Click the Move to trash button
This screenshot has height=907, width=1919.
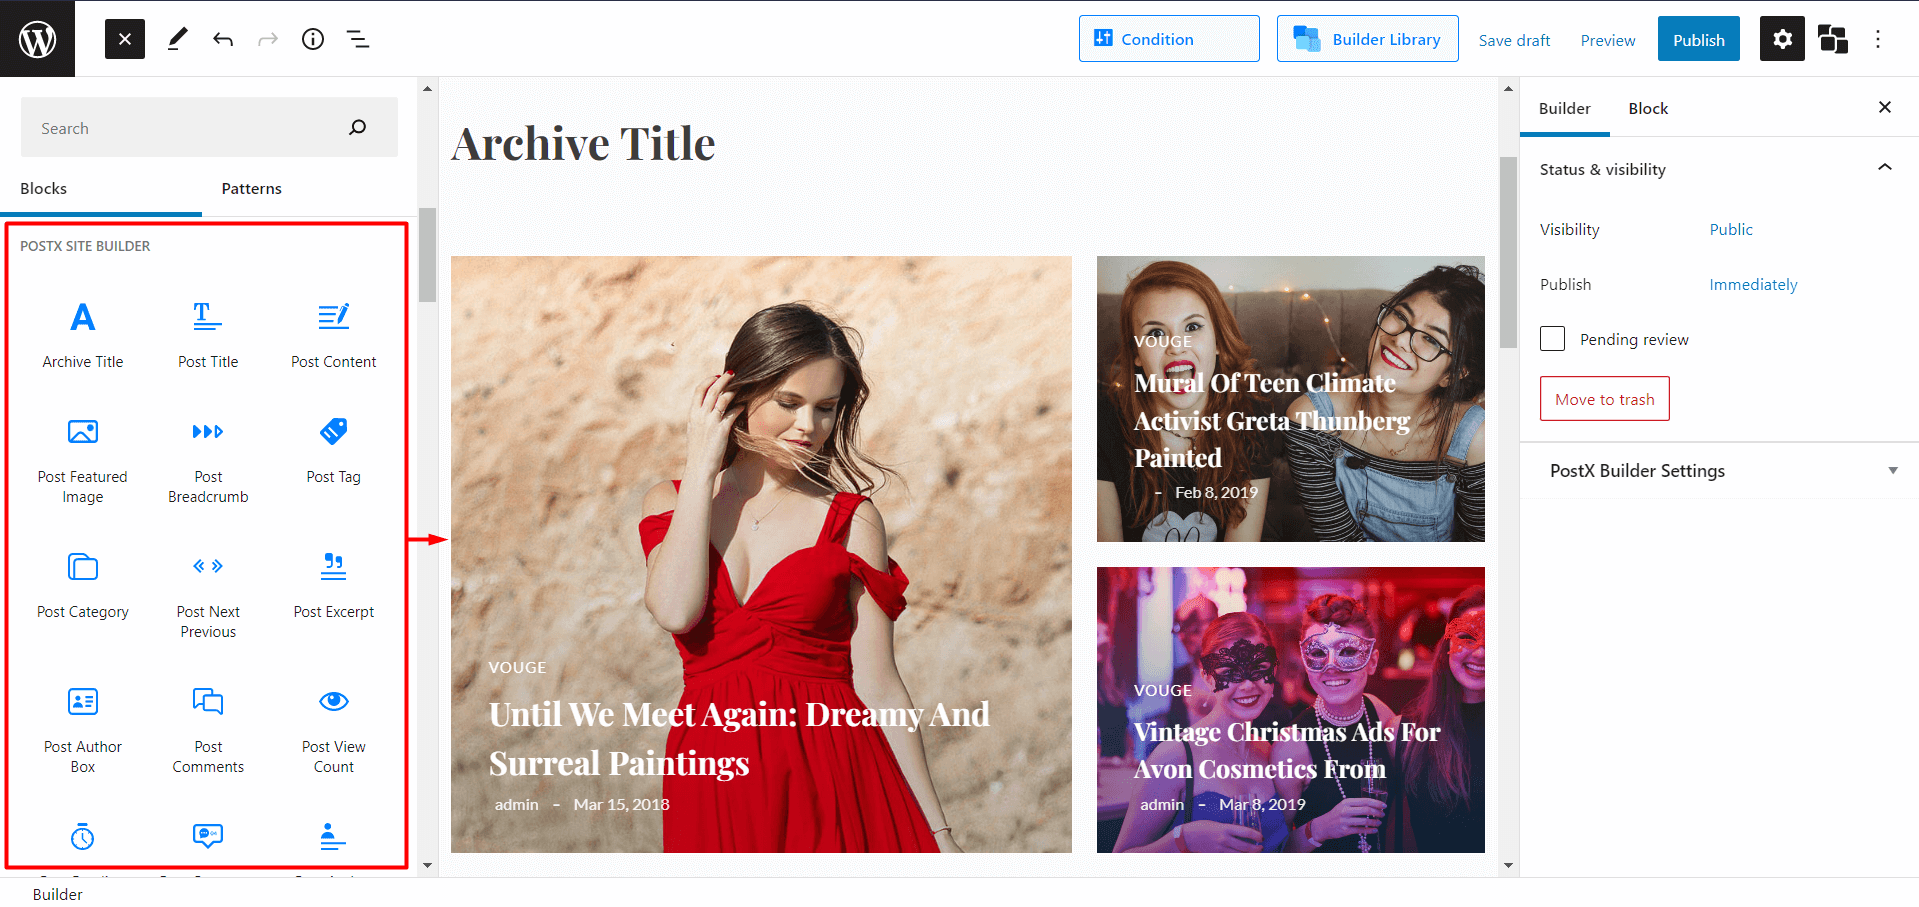pyautogui.click(x=1604, y=398)
